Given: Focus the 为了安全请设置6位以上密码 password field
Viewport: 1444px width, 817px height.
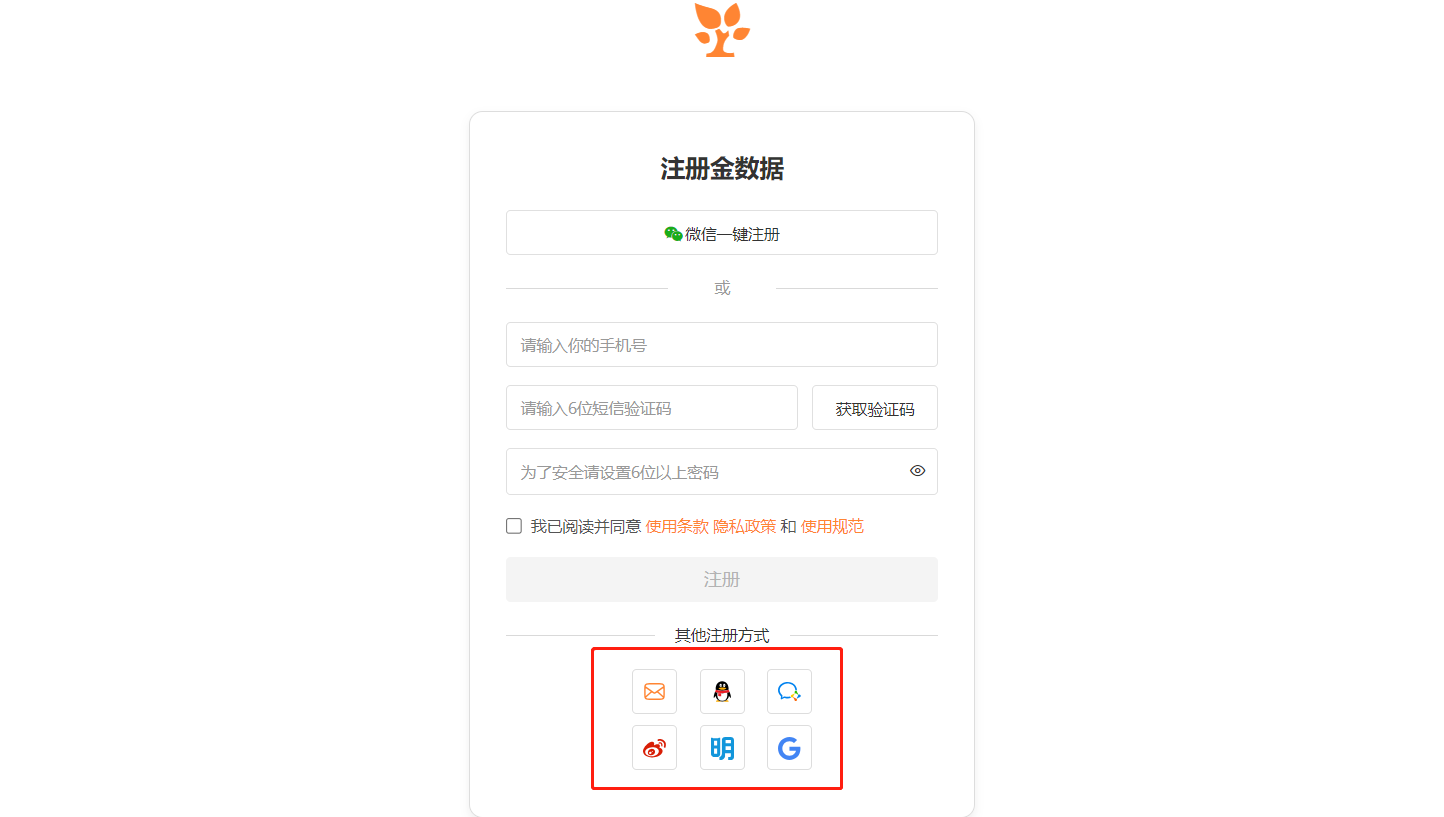Looking at the screenshot, I should click(722, 471).
